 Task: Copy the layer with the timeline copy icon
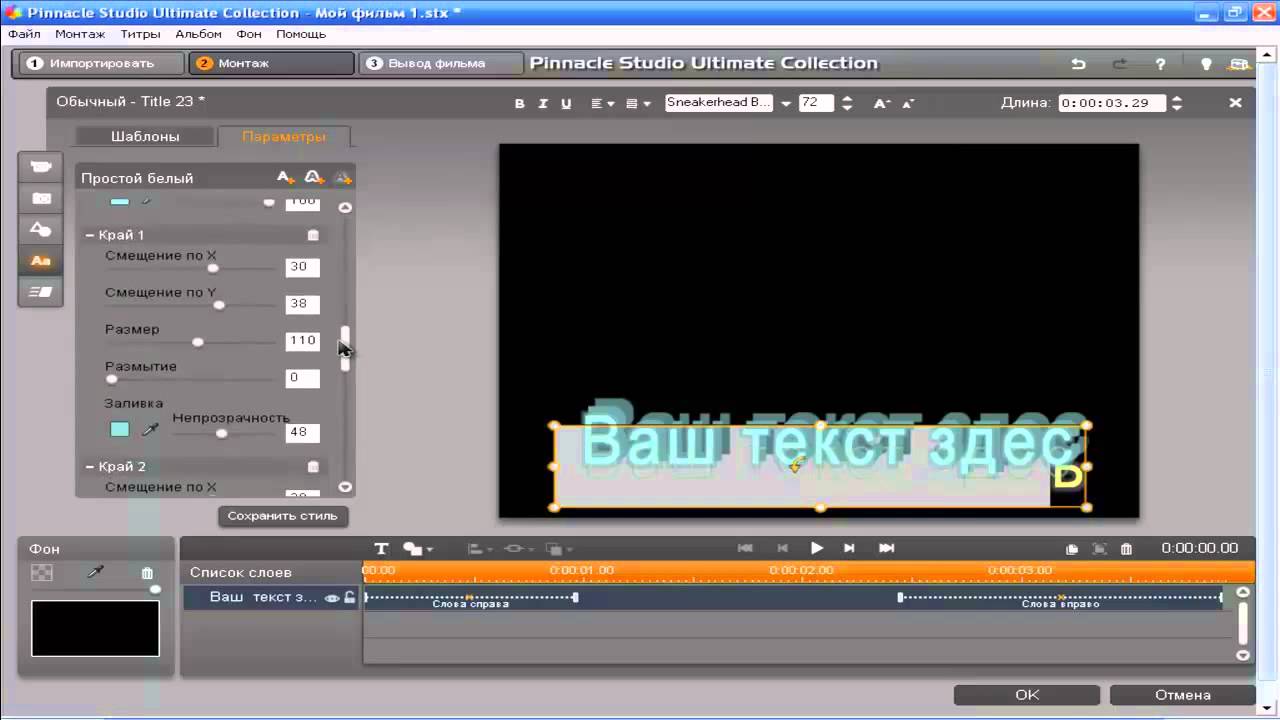pyautogui.click(x=1072, y=549)
